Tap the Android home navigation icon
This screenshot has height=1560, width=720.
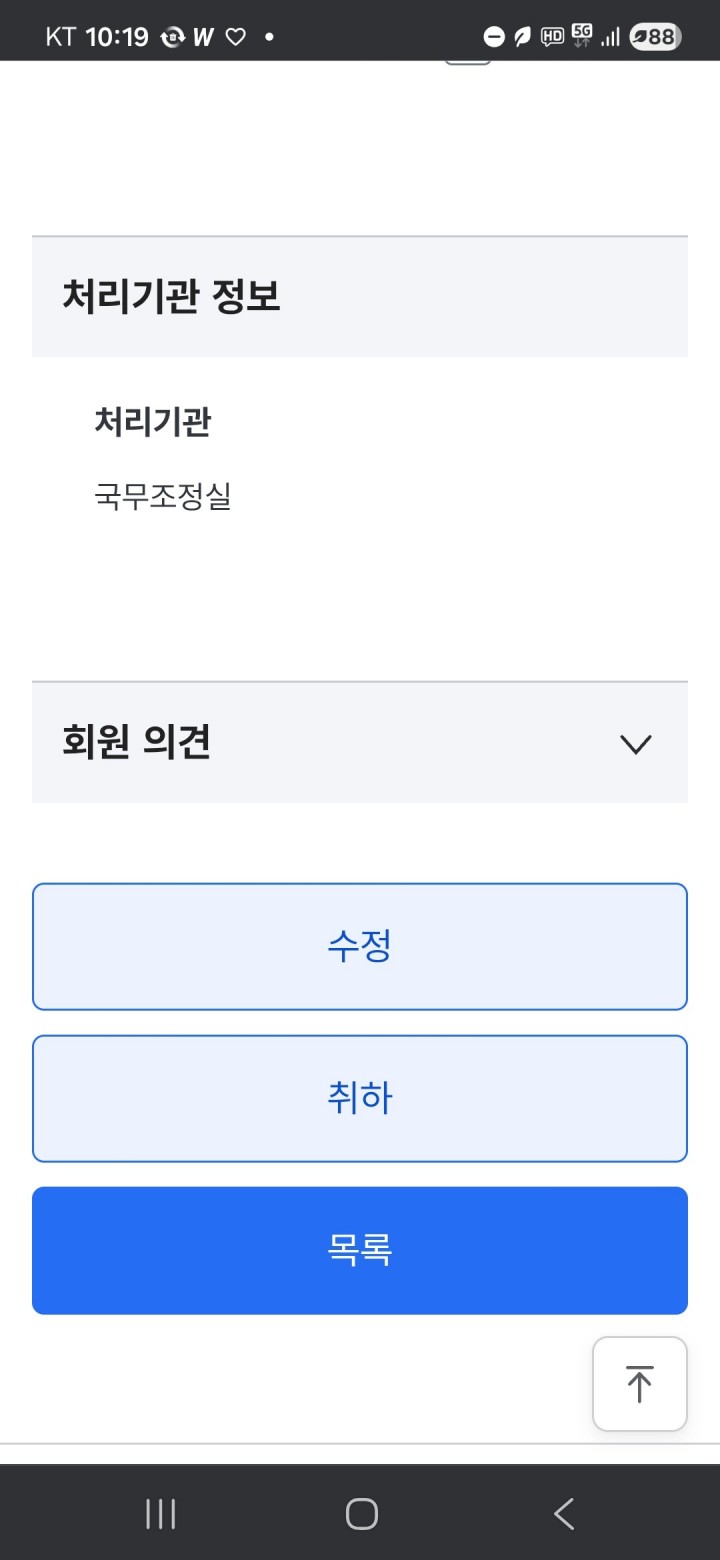pyautogui.click(x=361, y=1514)
